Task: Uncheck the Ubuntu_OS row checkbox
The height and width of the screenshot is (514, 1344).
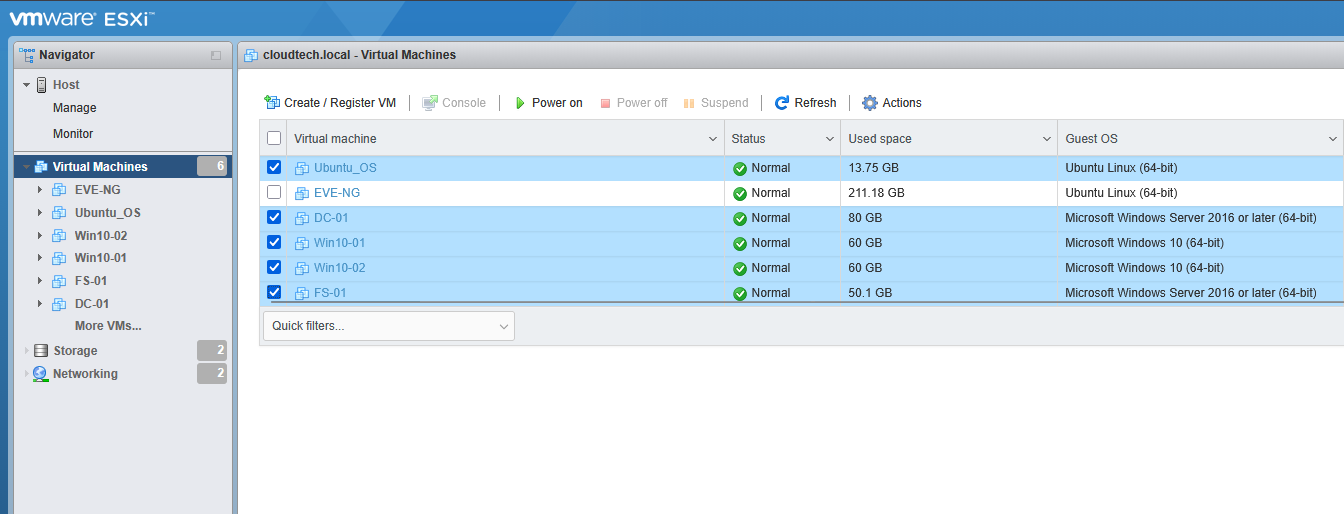Action: click(x=274, y=167)
